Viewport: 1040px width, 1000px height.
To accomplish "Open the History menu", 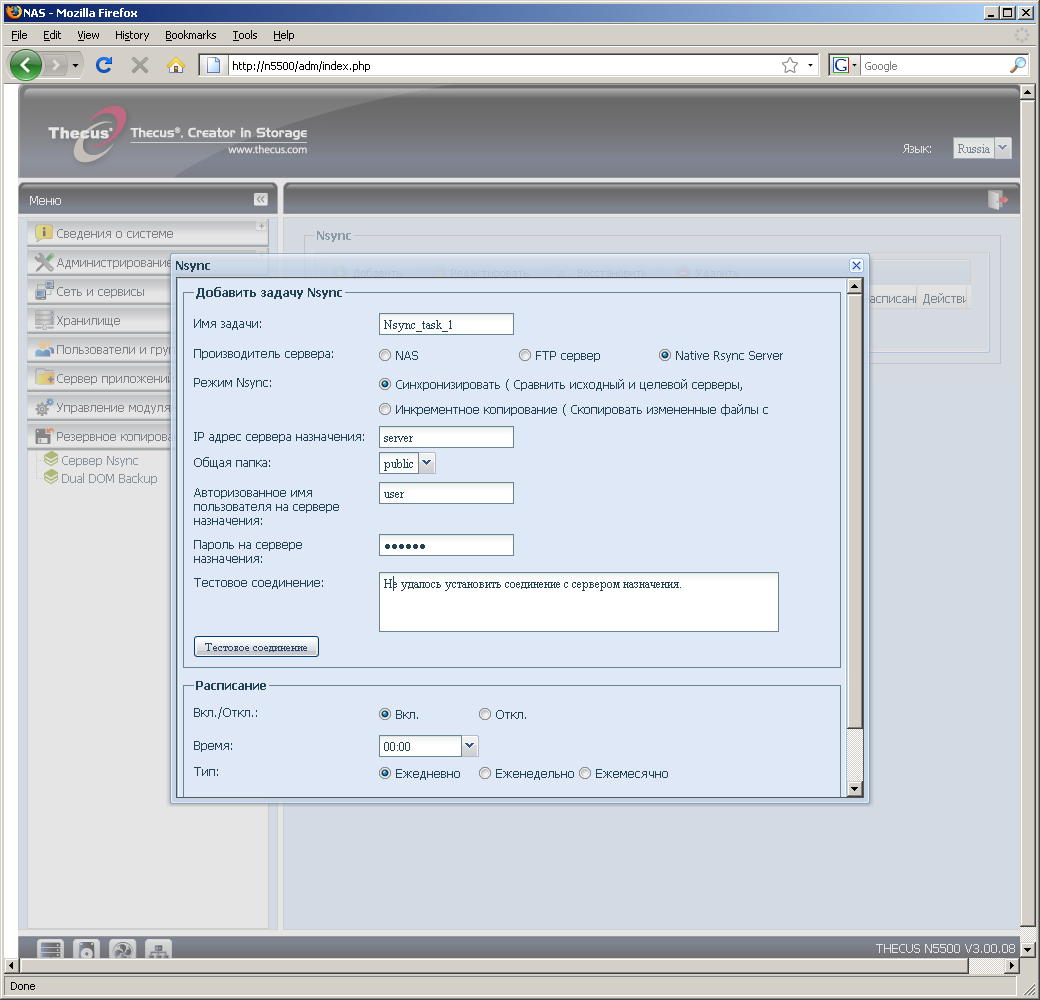I will coord(131,35).
